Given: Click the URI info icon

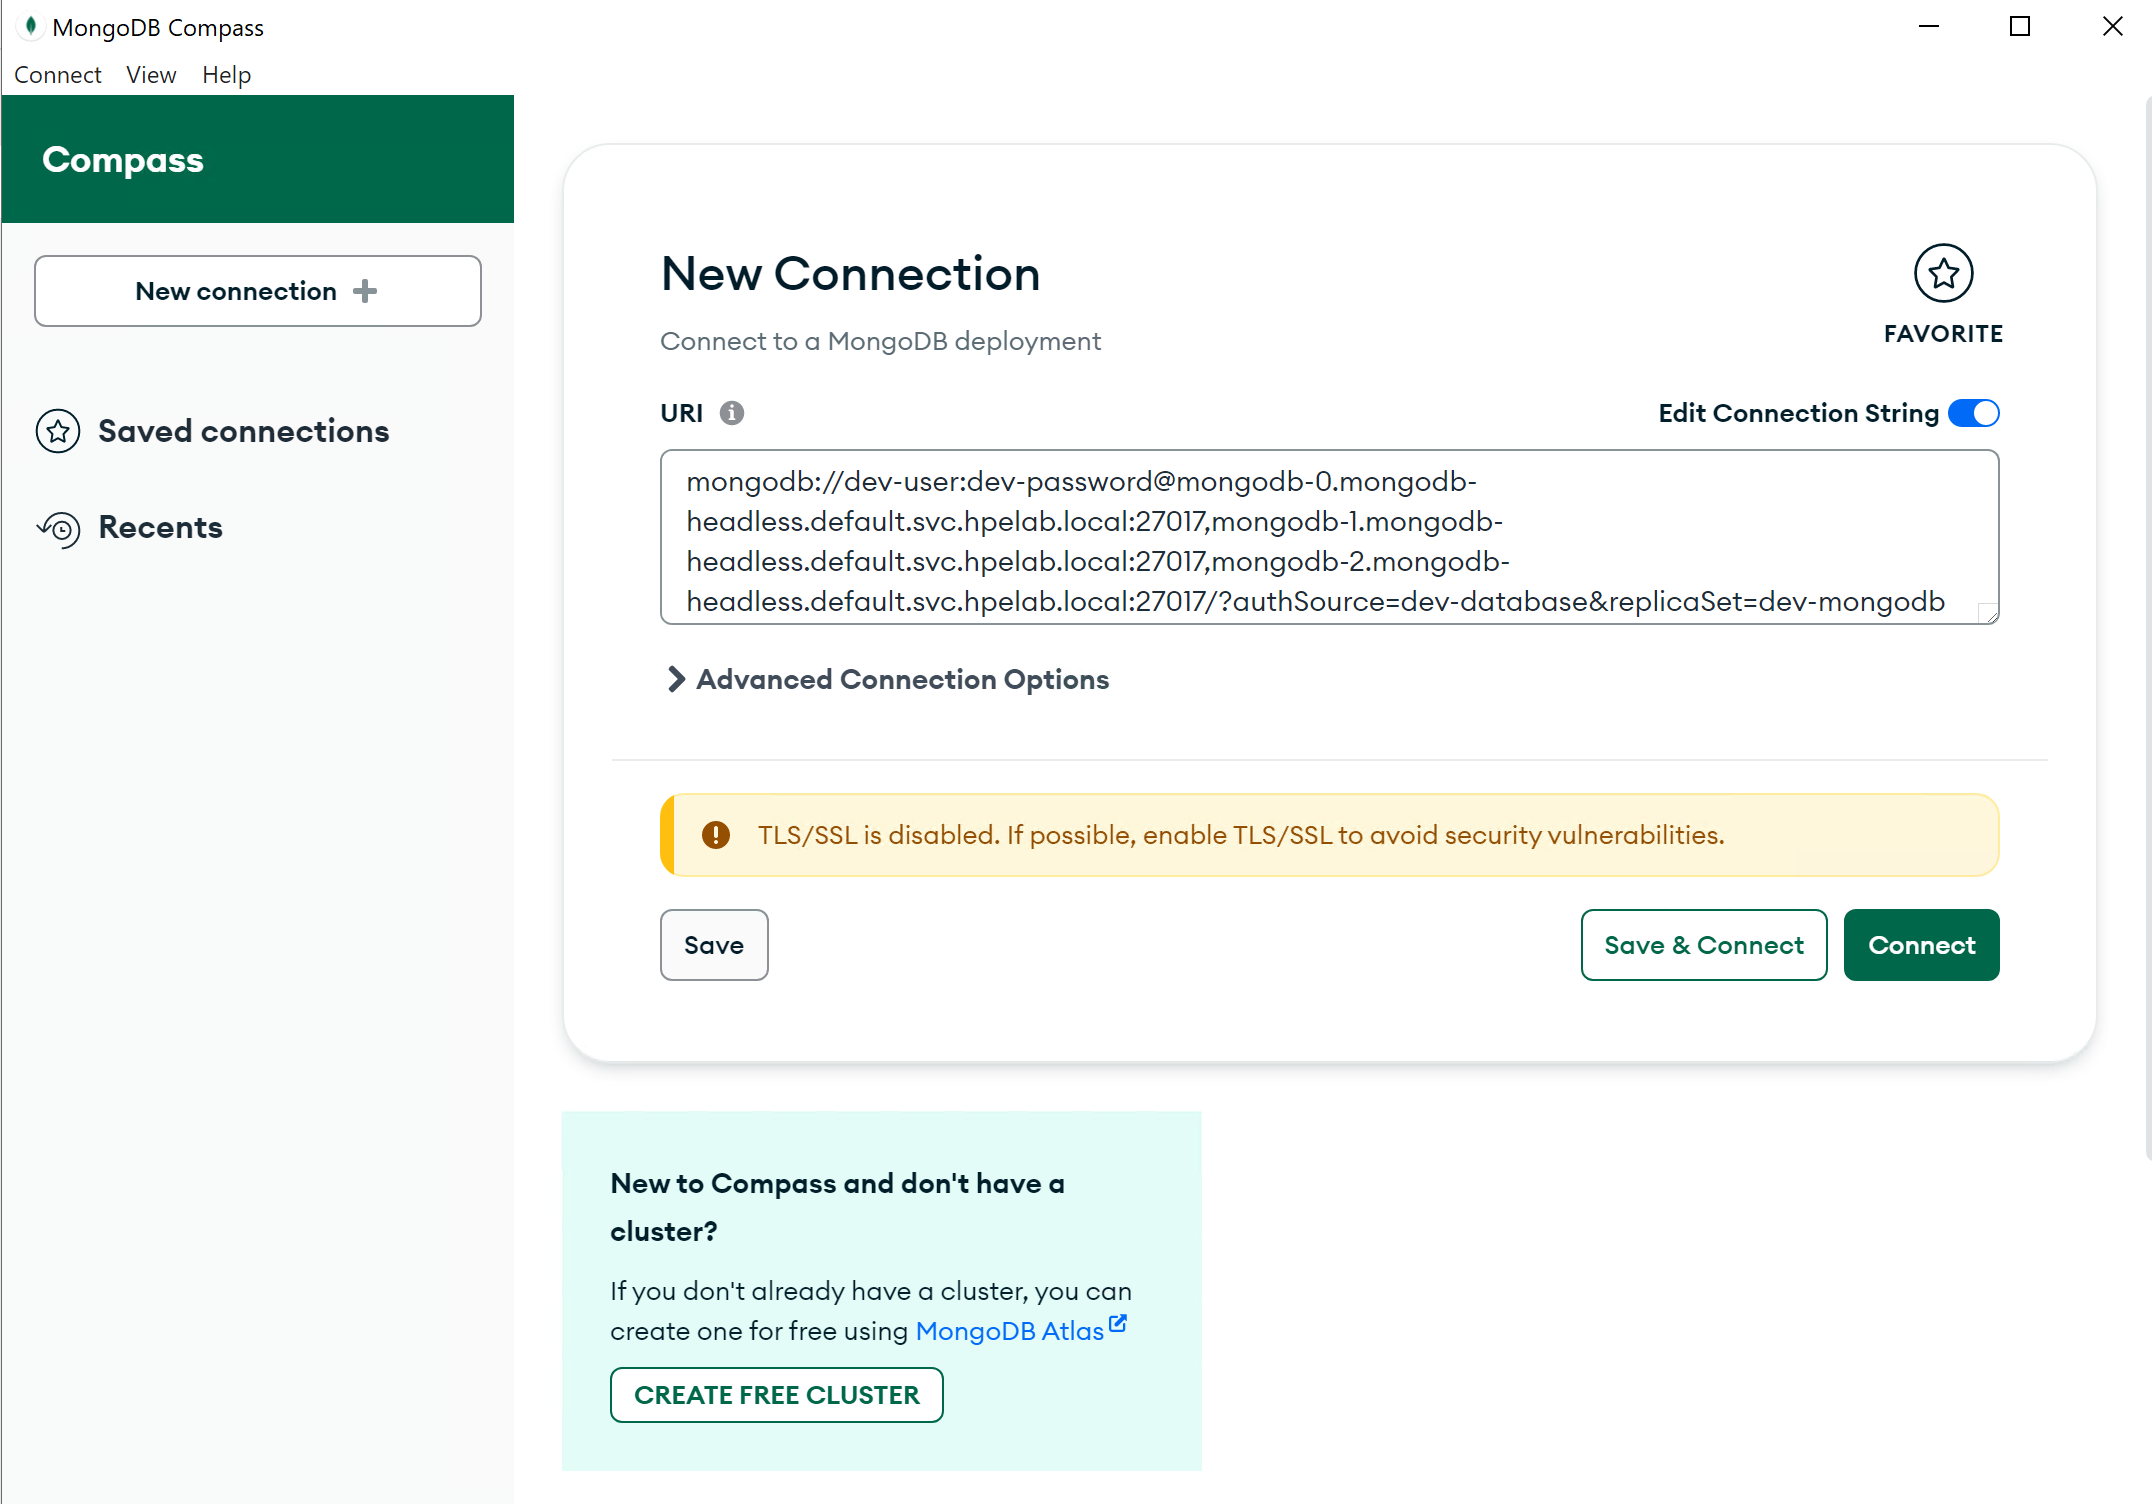Looking at the screenshot, I should pos(732,412).
